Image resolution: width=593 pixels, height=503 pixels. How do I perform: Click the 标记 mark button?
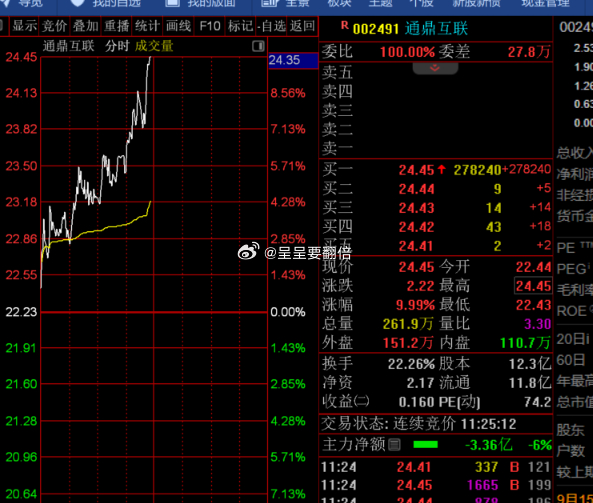pyautogui.click(x=240, y=26)
